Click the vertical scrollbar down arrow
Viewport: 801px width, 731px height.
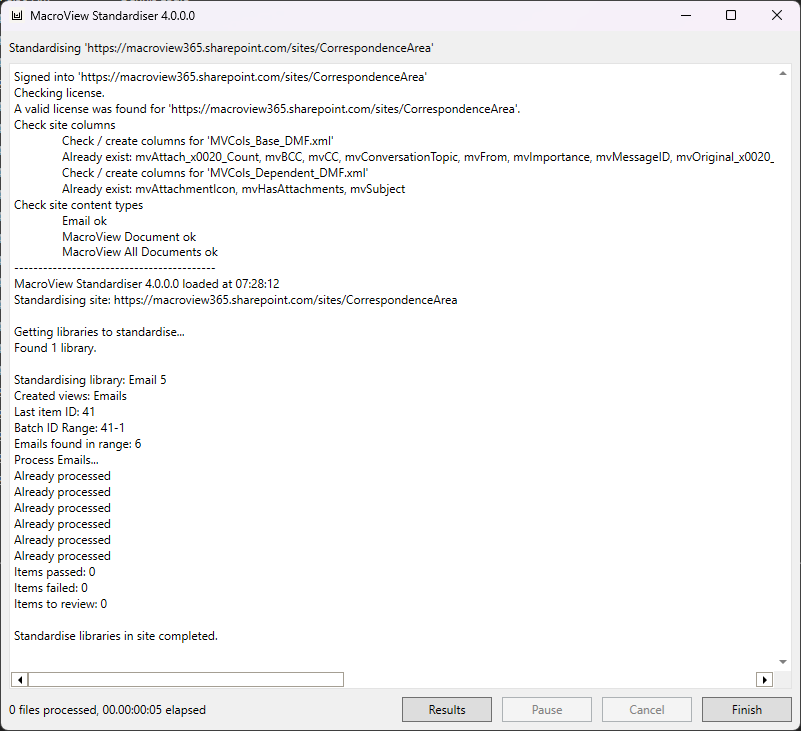(783, 662)
